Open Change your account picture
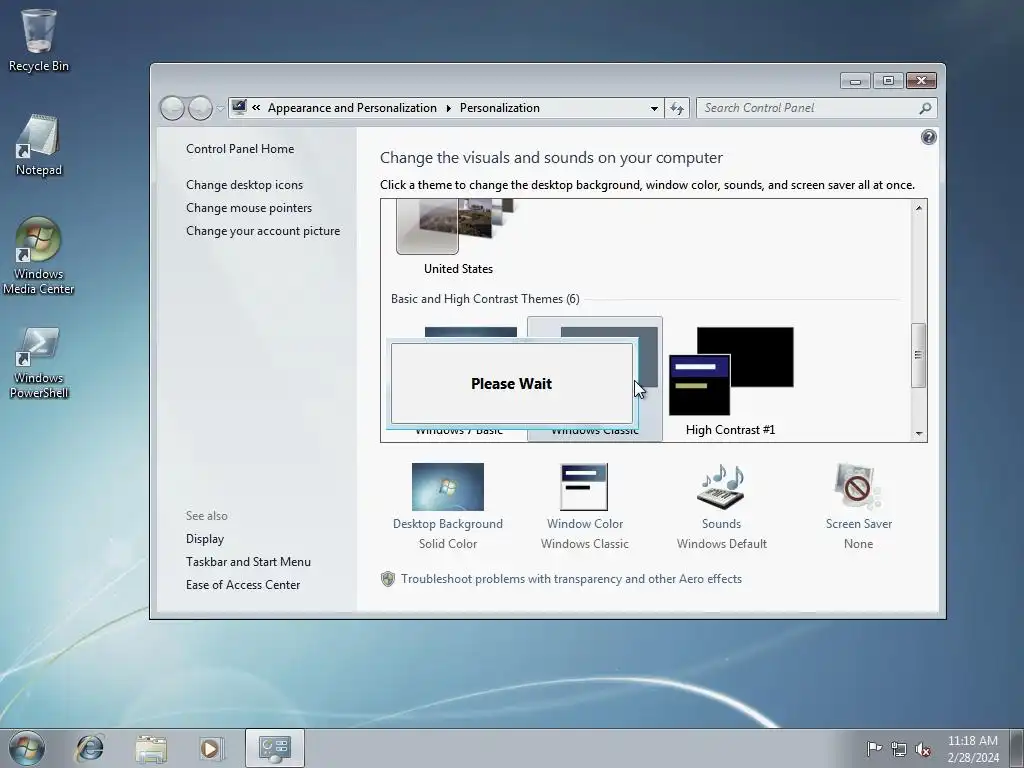Image resolution: width=1024 pixels, height=768 pixels. point(263,231)
